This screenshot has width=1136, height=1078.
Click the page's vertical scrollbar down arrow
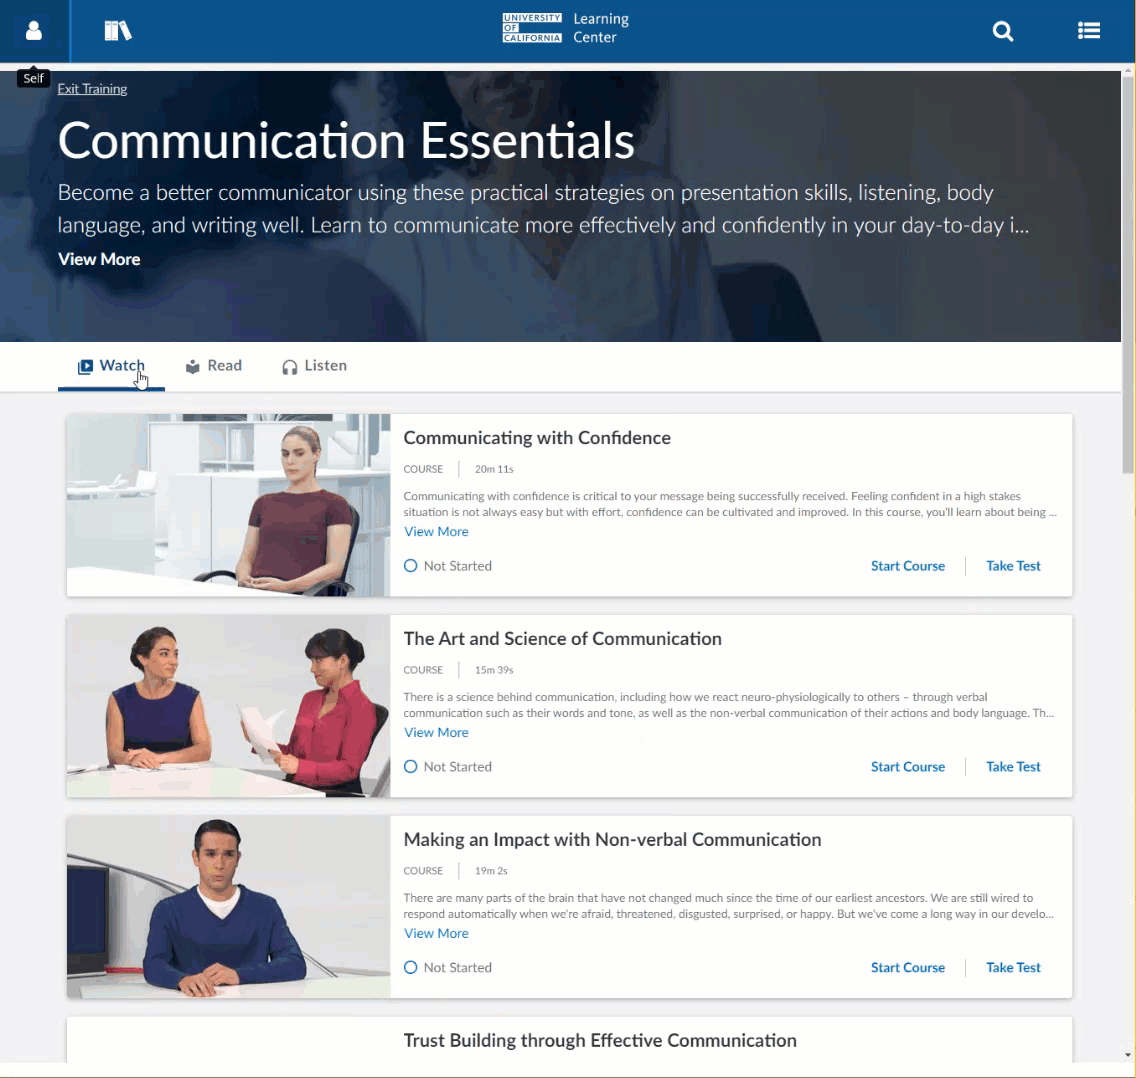point(1128,1054)
